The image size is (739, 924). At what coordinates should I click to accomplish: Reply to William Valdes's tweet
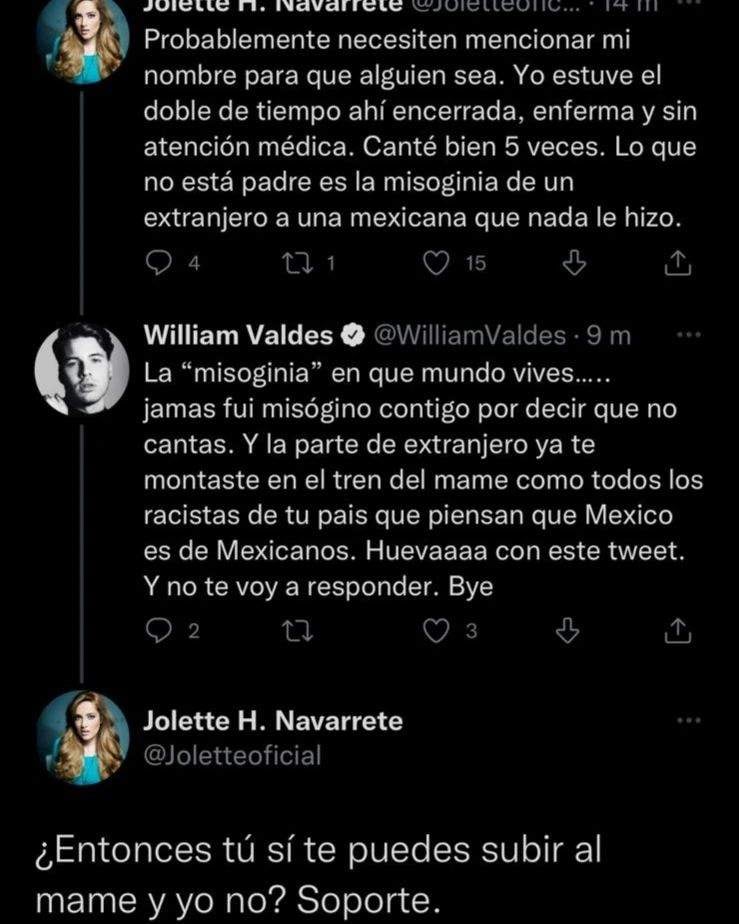click(x=160, y=630)
